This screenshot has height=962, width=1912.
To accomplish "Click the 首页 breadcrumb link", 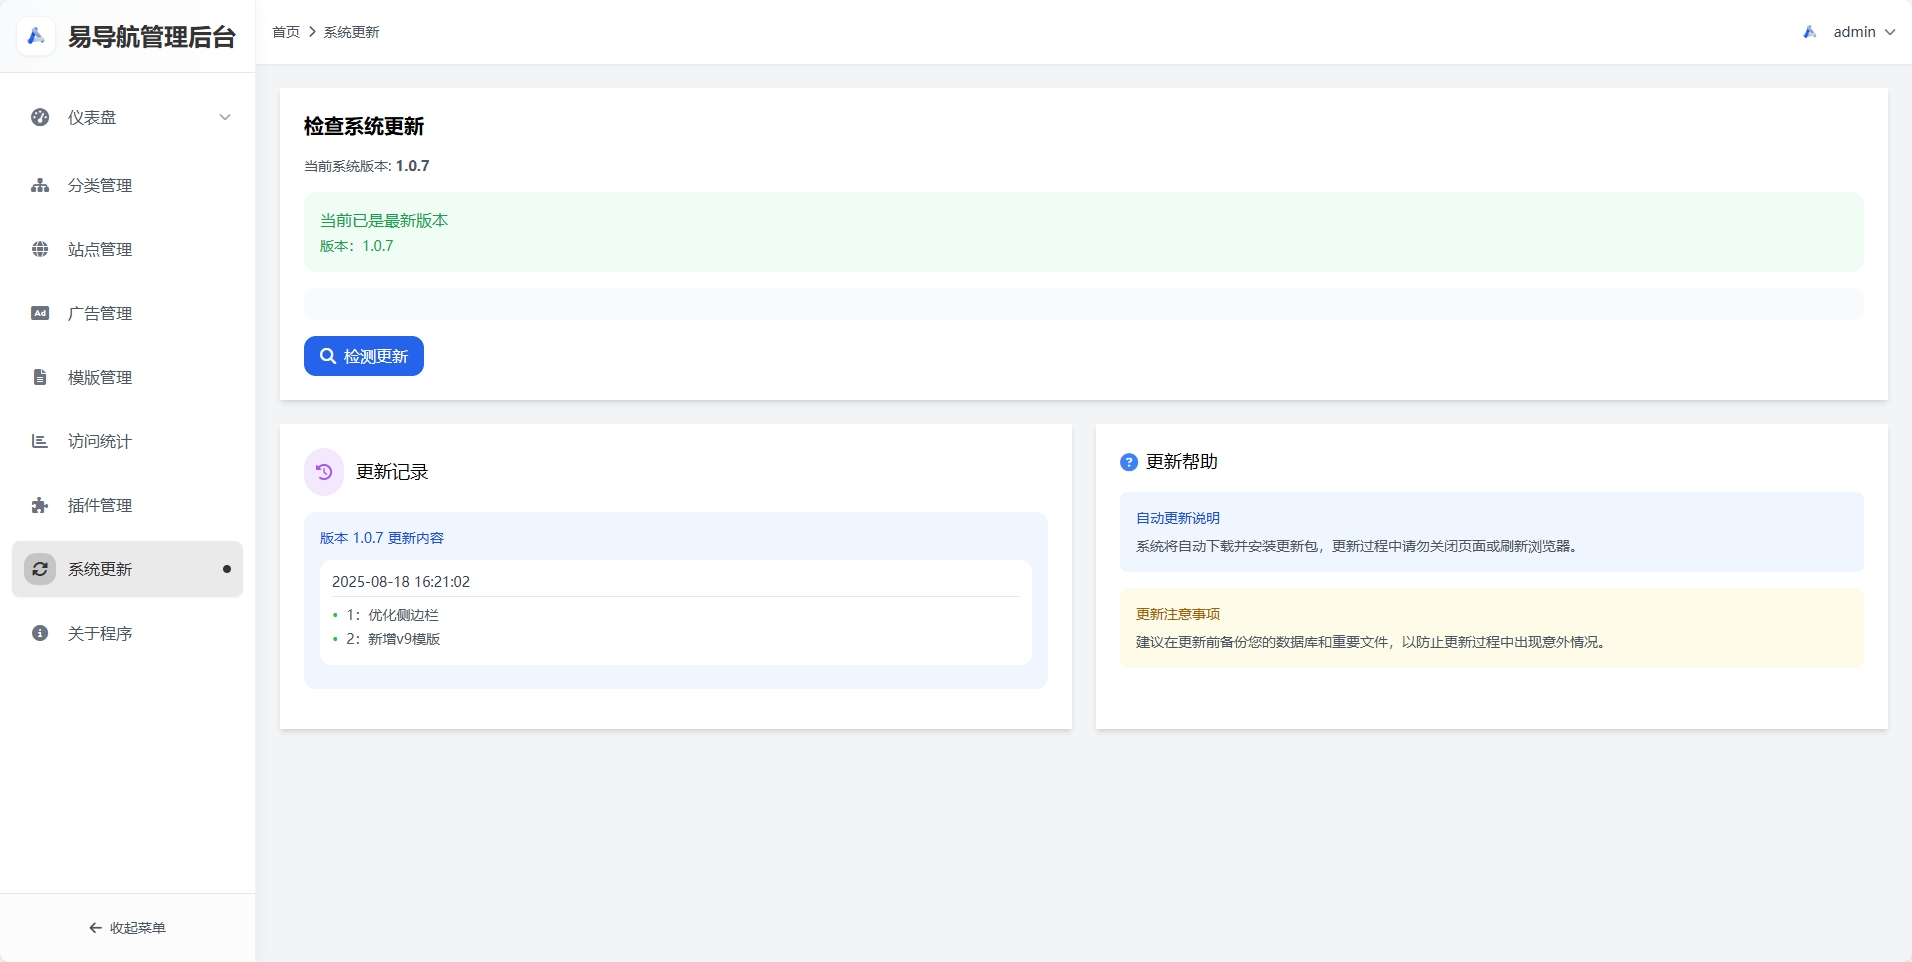I will click(286, 32).
